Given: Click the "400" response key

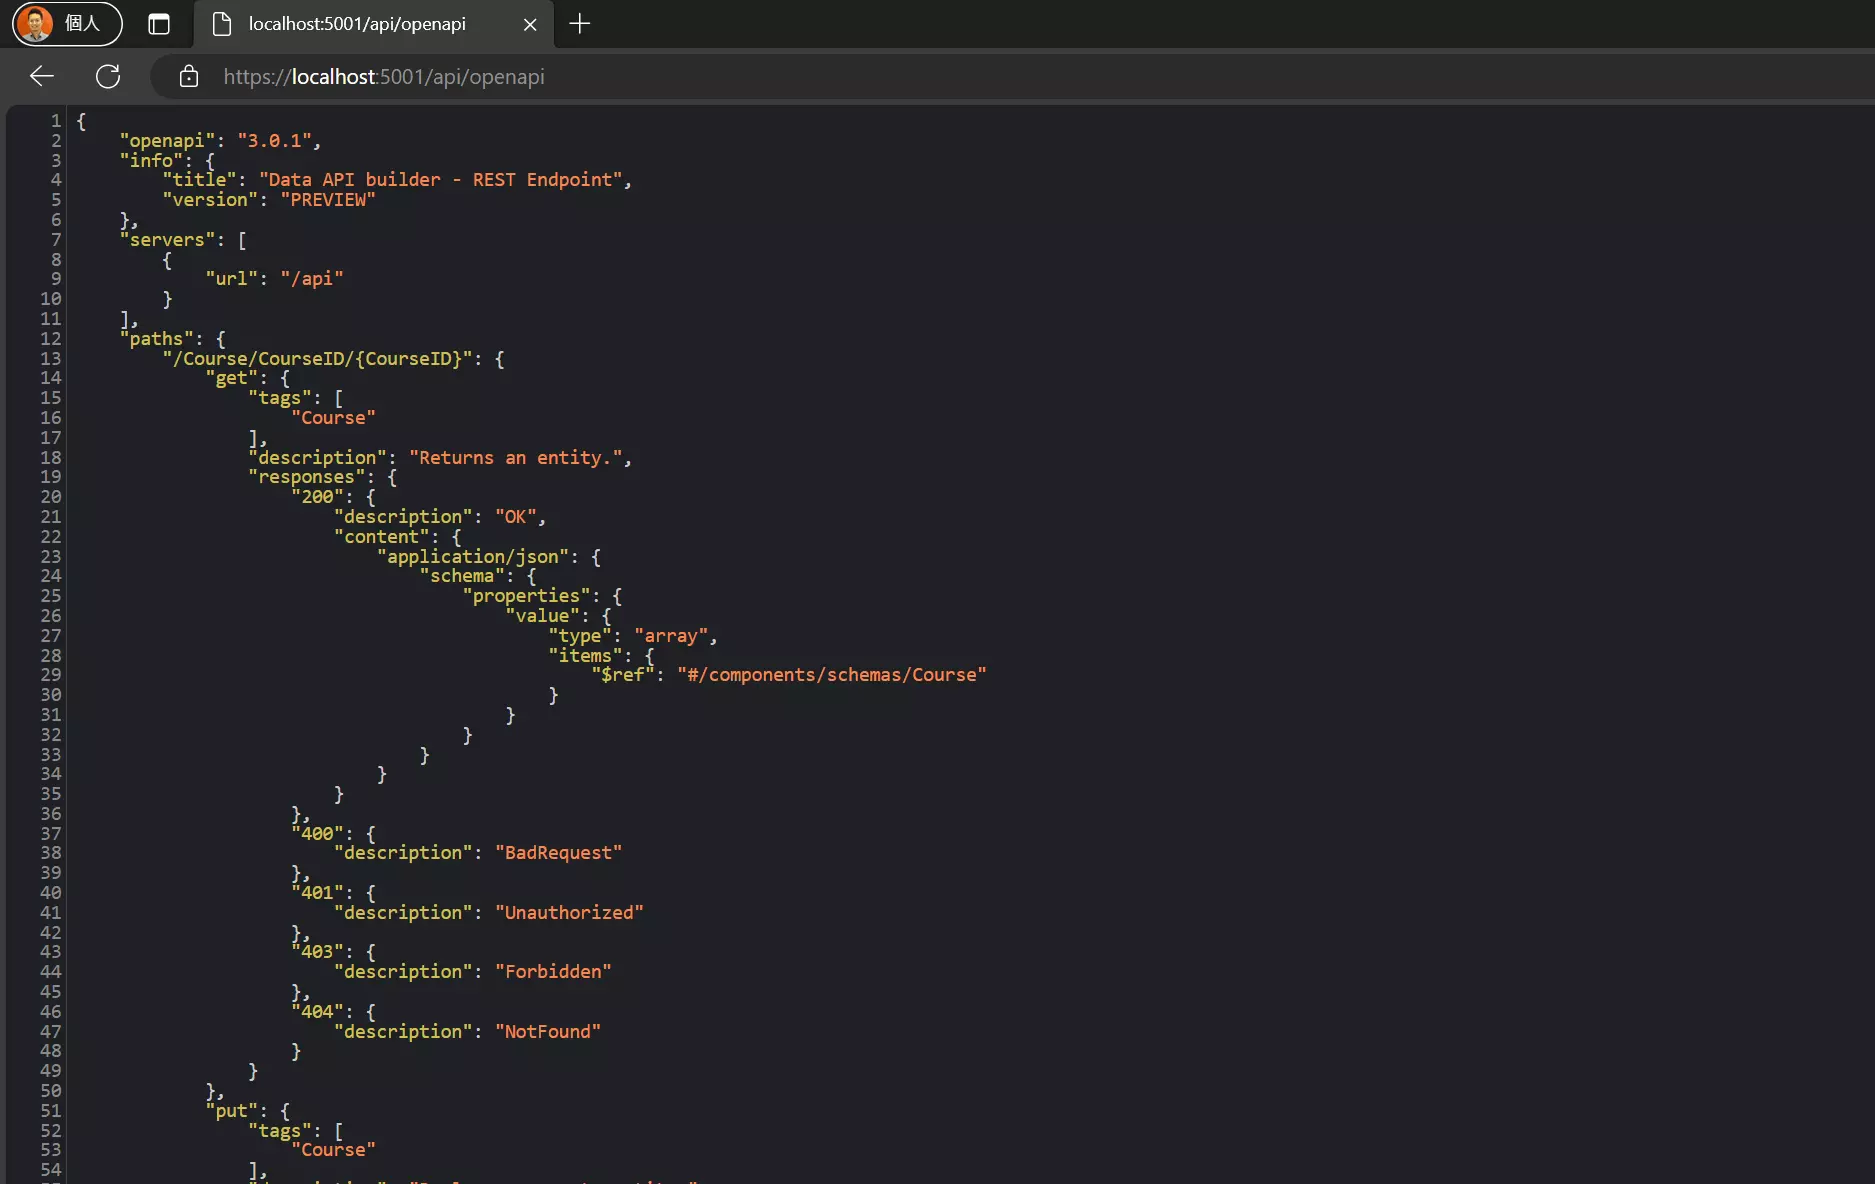Looking at the screenshot, I should click(317, 834).
